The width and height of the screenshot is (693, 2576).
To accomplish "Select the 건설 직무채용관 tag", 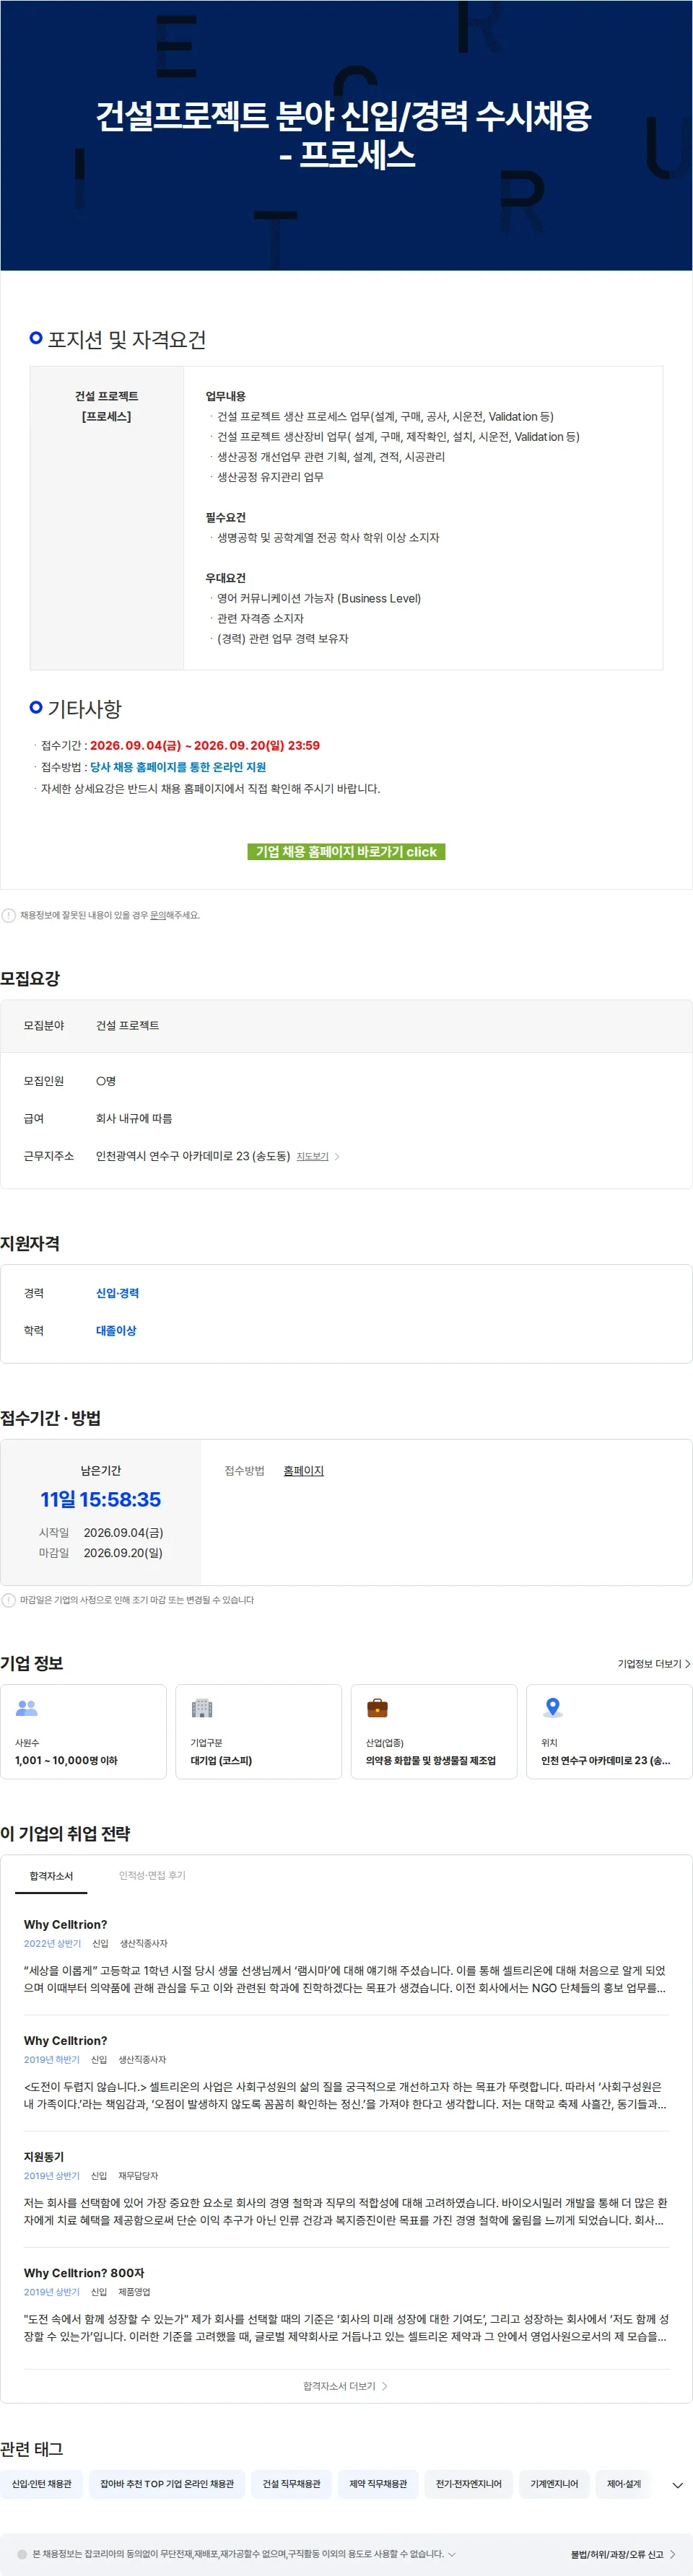I will [x=292, y=2484].
